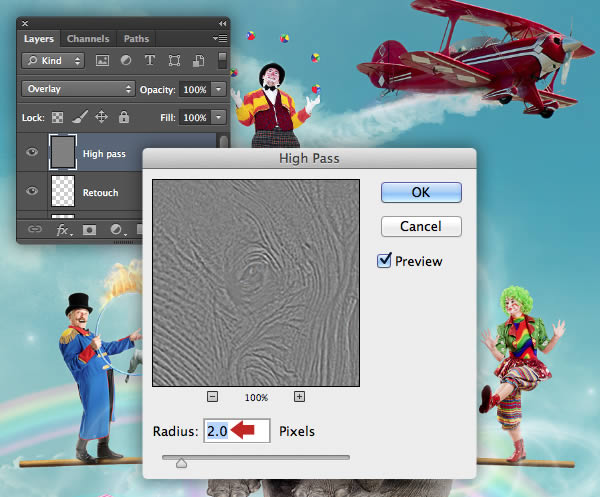Click the Radius value input field

(x=237, y=431)
